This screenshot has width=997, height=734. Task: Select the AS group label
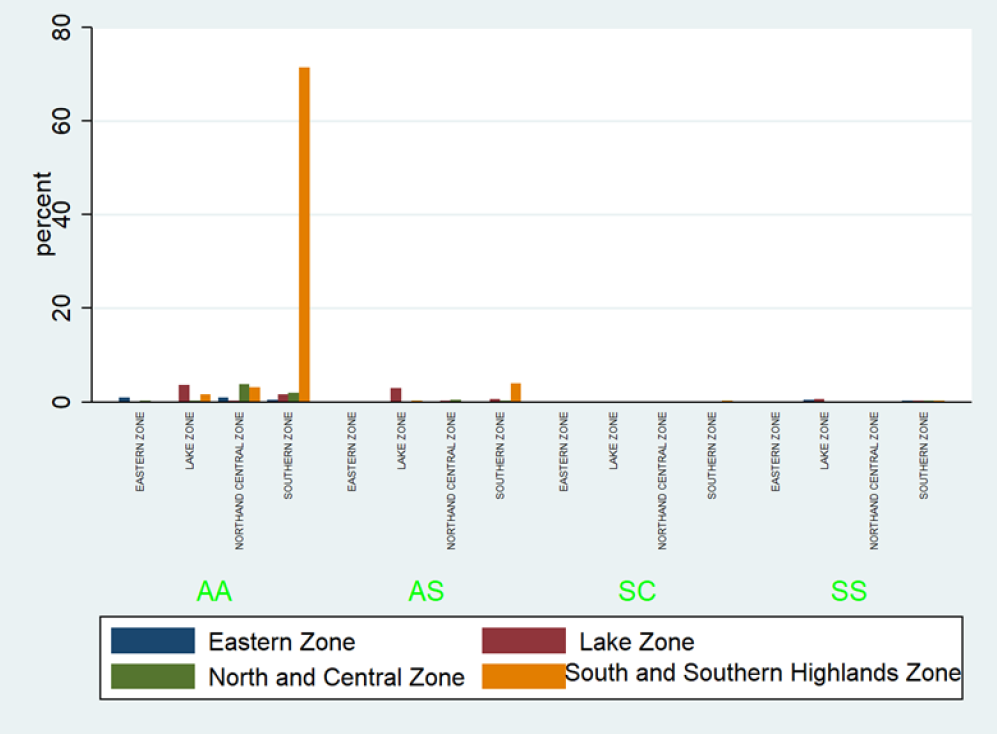(x=426, y=592)
